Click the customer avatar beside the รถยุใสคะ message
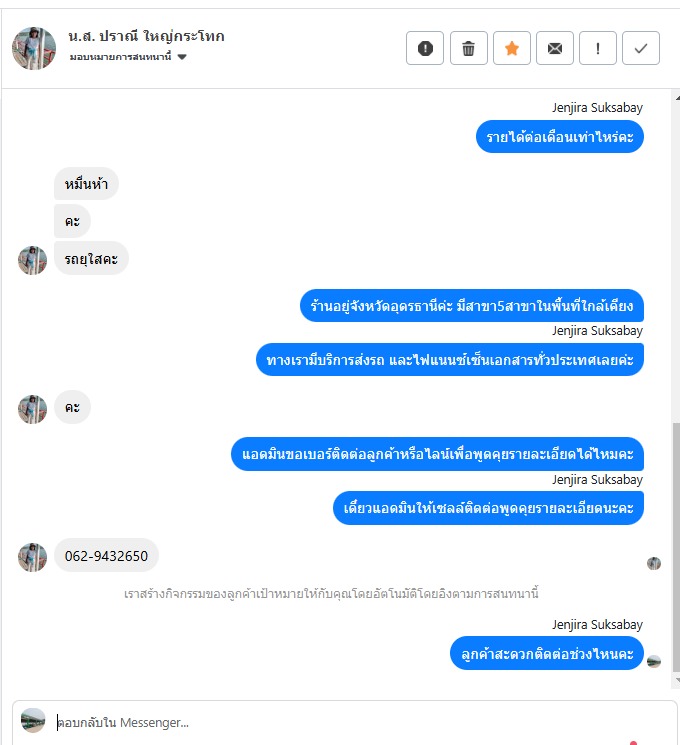680x745 pixels. 32,260
